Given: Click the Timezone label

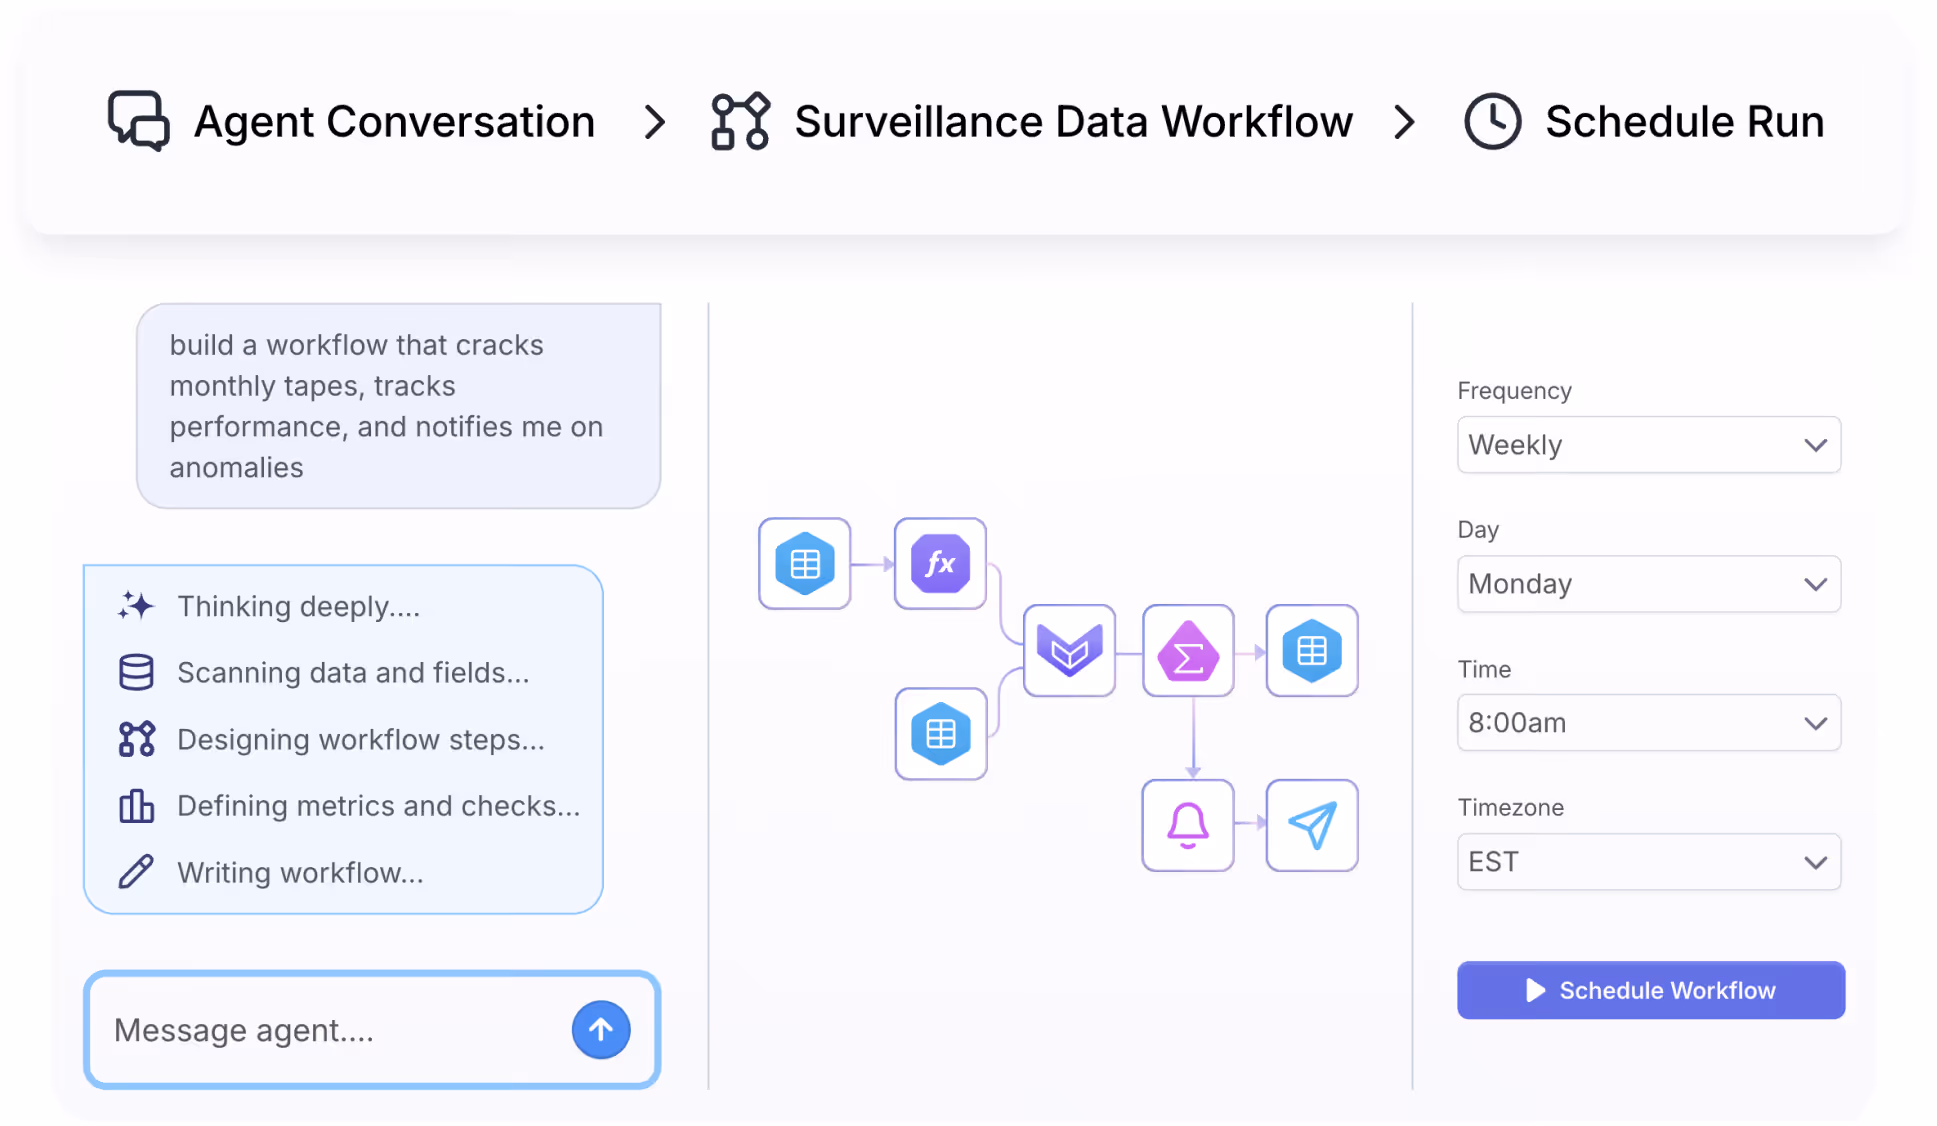Looking at the screenshot, I should (x=1510, y=807).
